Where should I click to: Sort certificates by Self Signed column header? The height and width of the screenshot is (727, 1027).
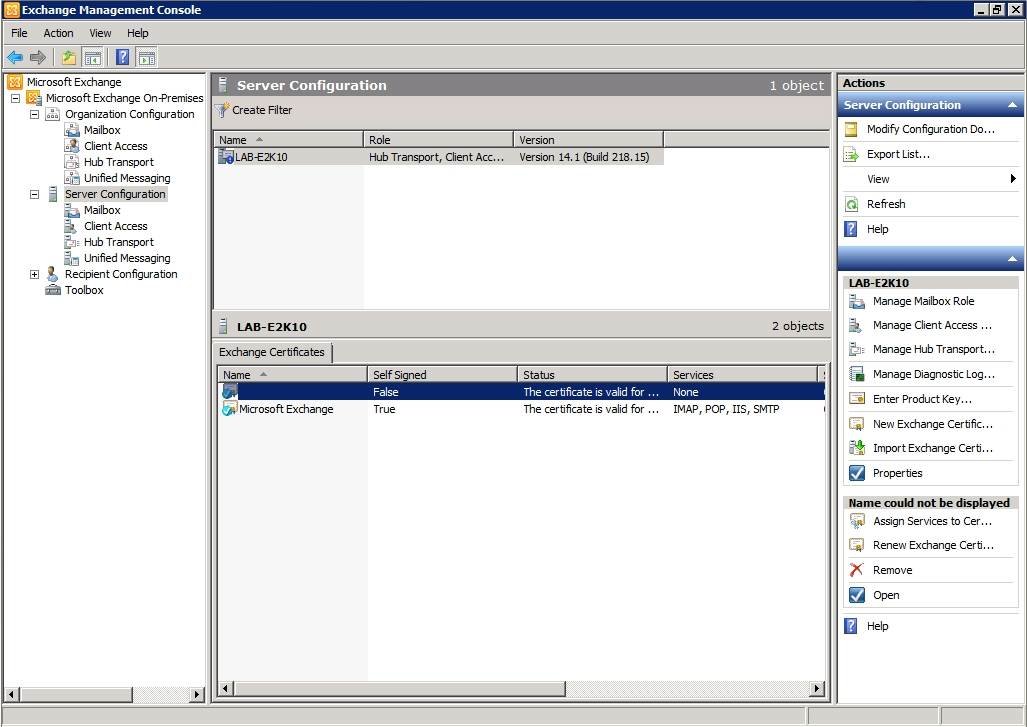coord(442,375)
